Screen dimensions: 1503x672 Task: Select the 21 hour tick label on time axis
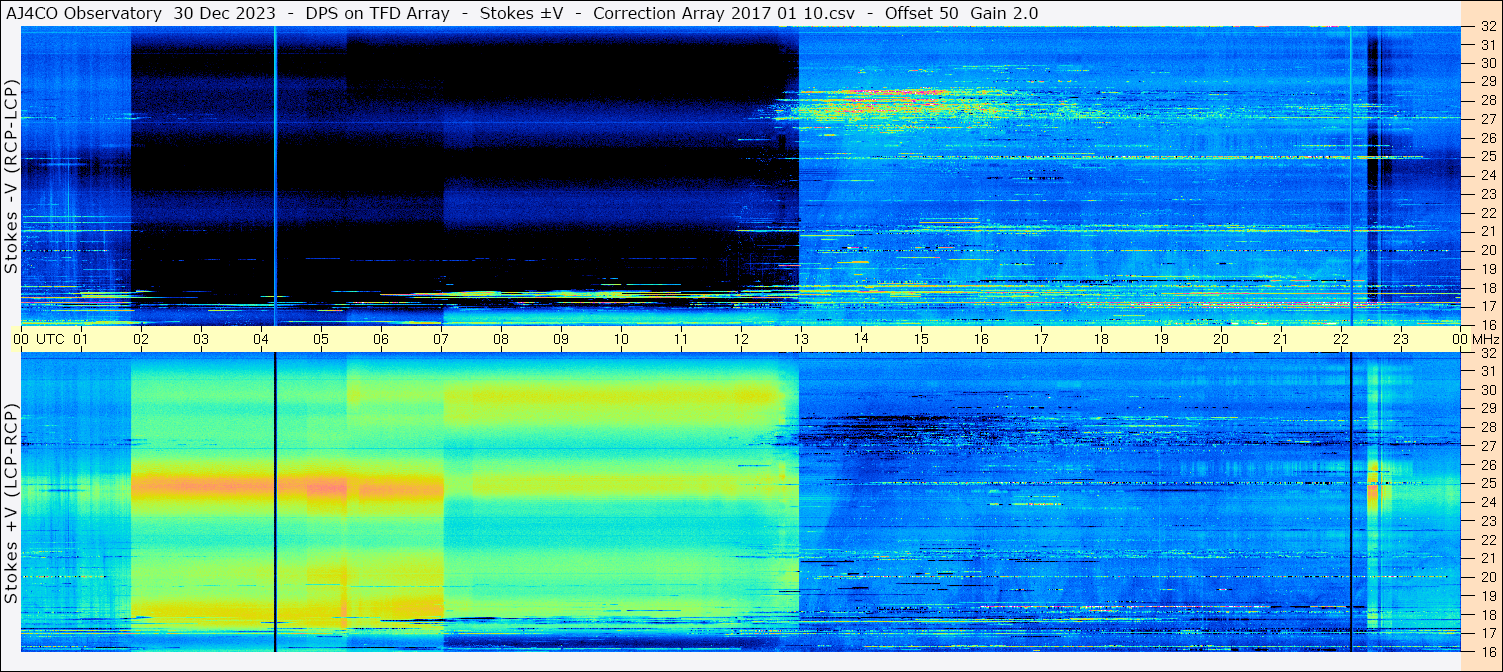(x=1281, y=339)
